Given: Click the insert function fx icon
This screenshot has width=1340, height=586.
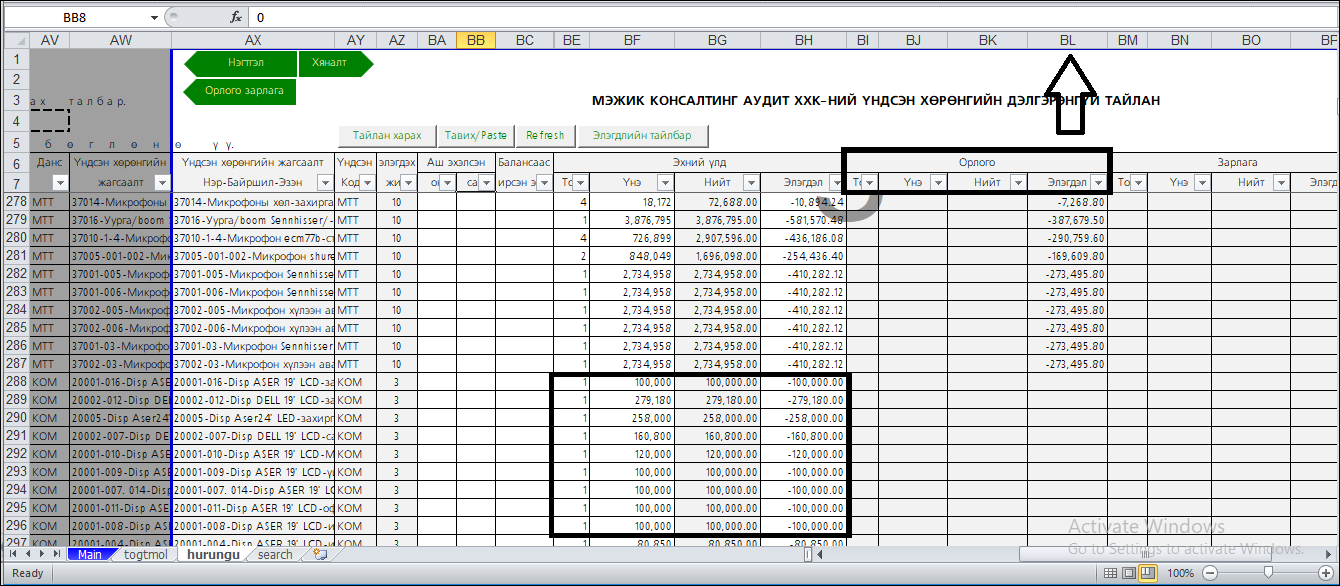Looking at the screenshot, I should pos(236,17).
